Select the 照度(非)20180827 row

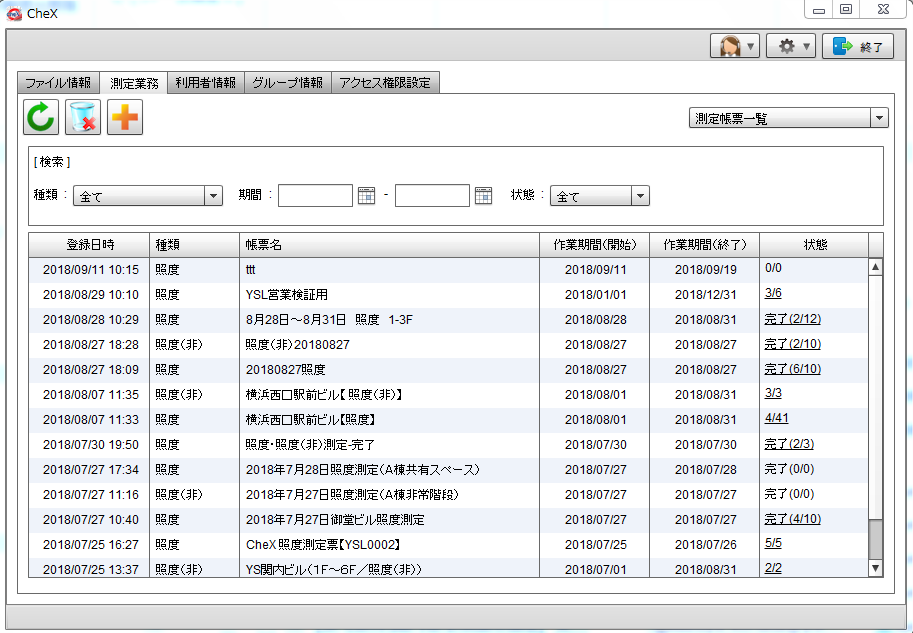448,345
